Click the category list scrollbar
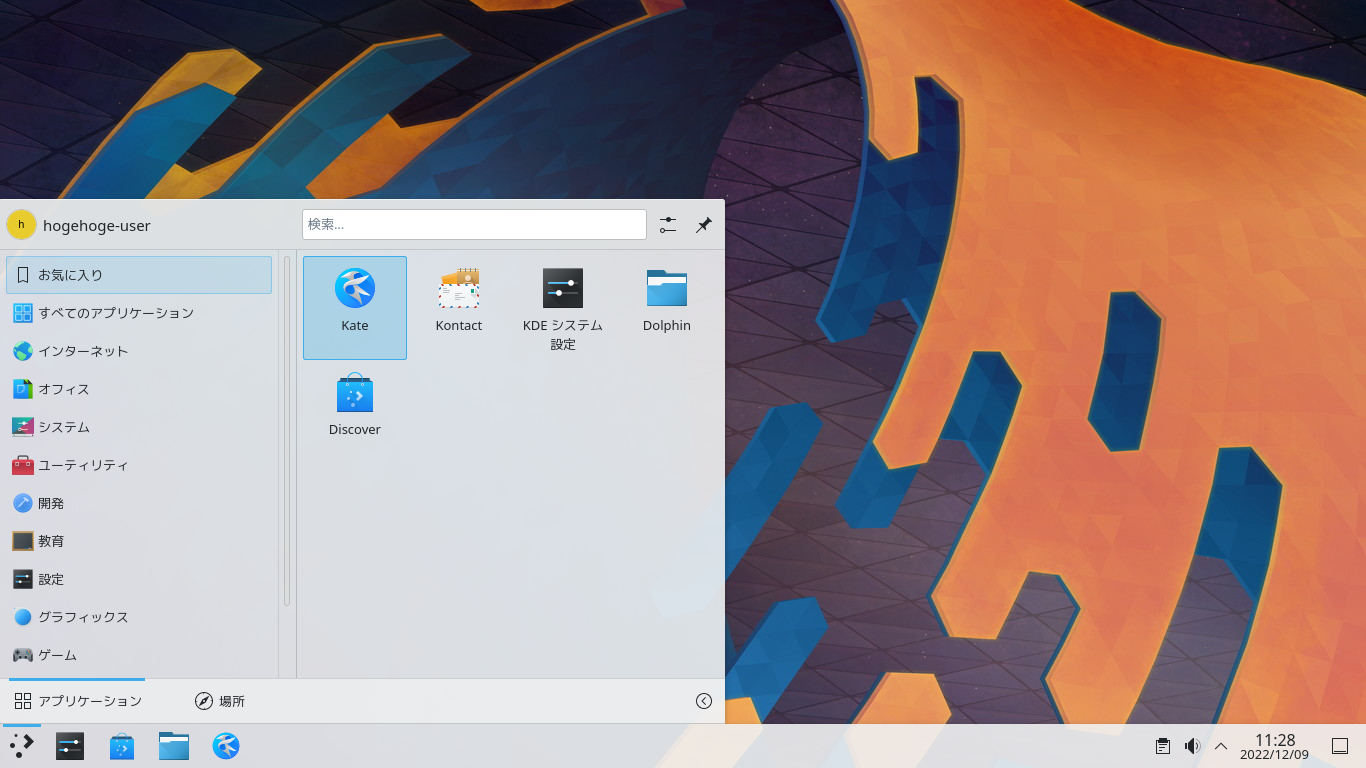 click(287, 431)
